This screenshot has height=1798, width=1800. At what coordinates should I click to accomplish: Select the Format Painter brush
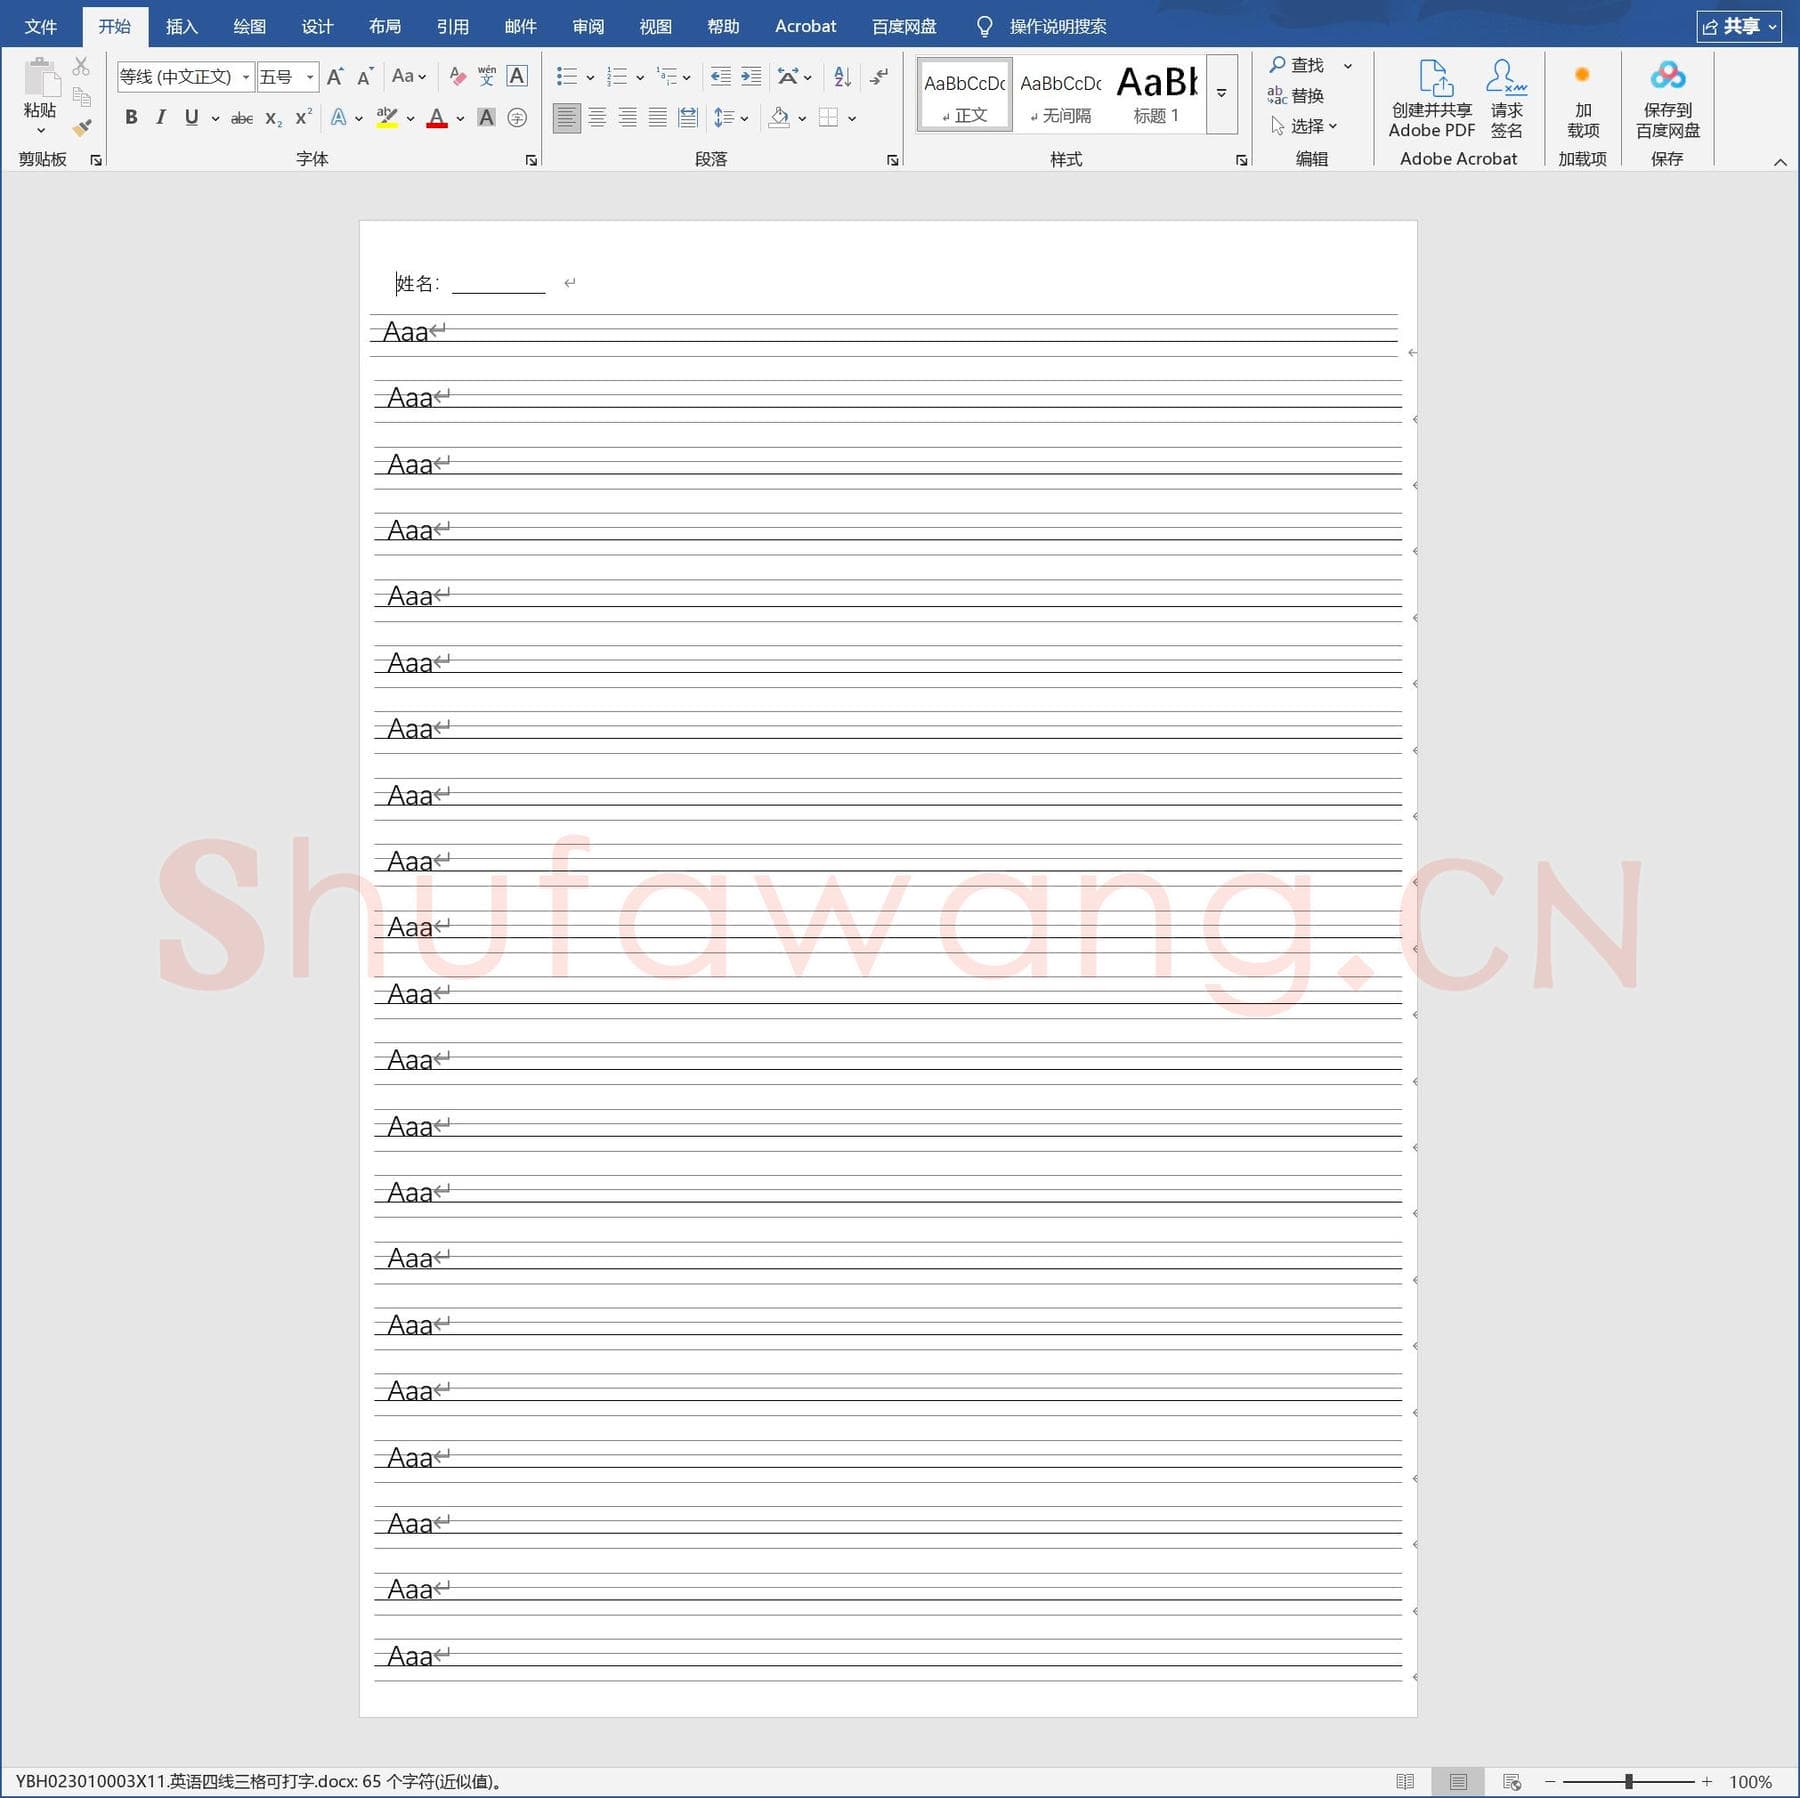point(82,127)
